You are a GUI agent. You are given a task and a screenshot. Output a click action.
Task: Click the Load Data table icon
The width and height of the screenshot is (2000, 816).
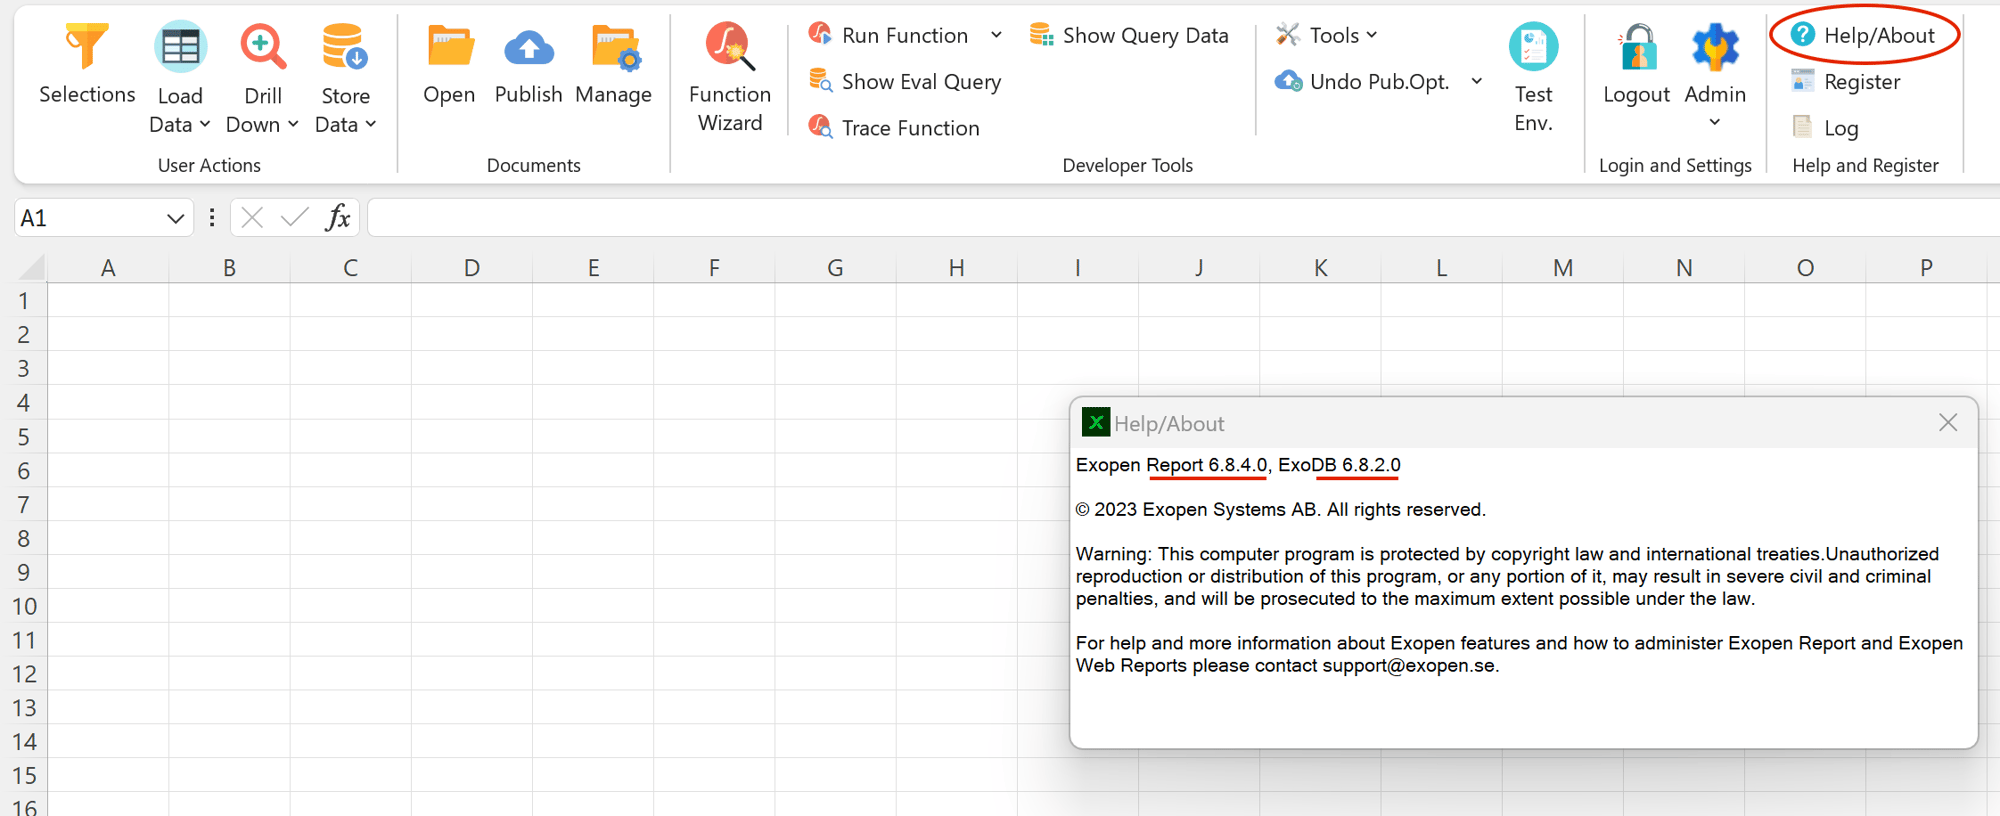181,47
